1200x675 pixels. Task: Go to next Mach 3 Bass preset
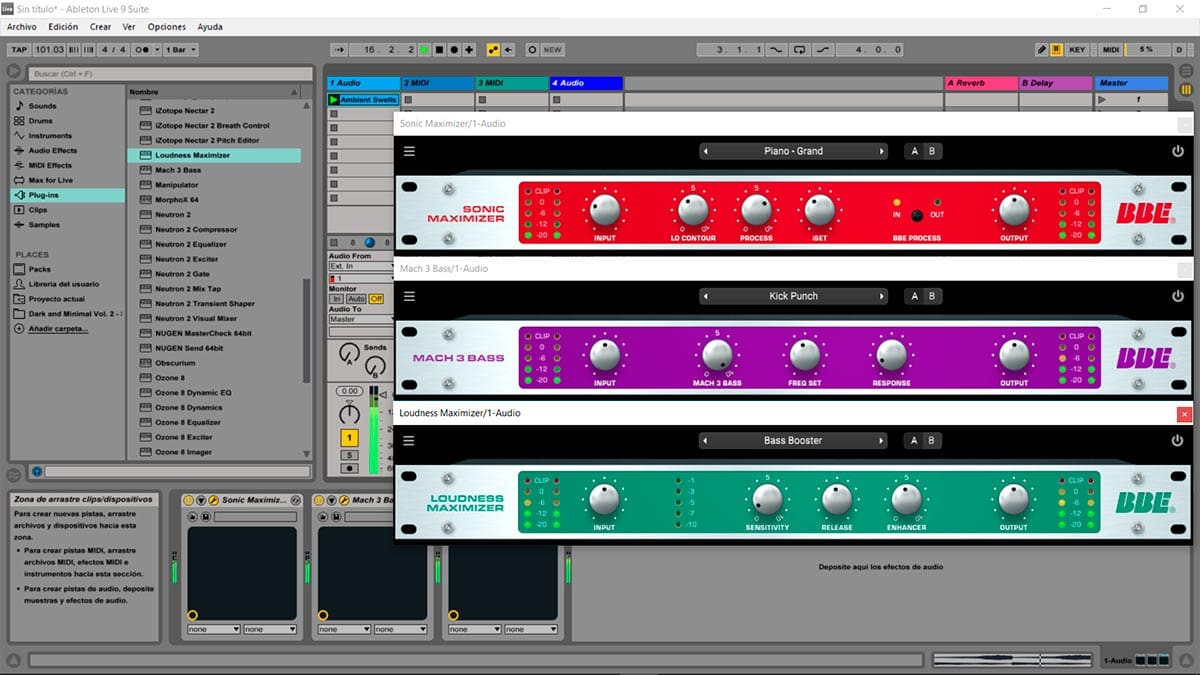(x=882, y=296)
